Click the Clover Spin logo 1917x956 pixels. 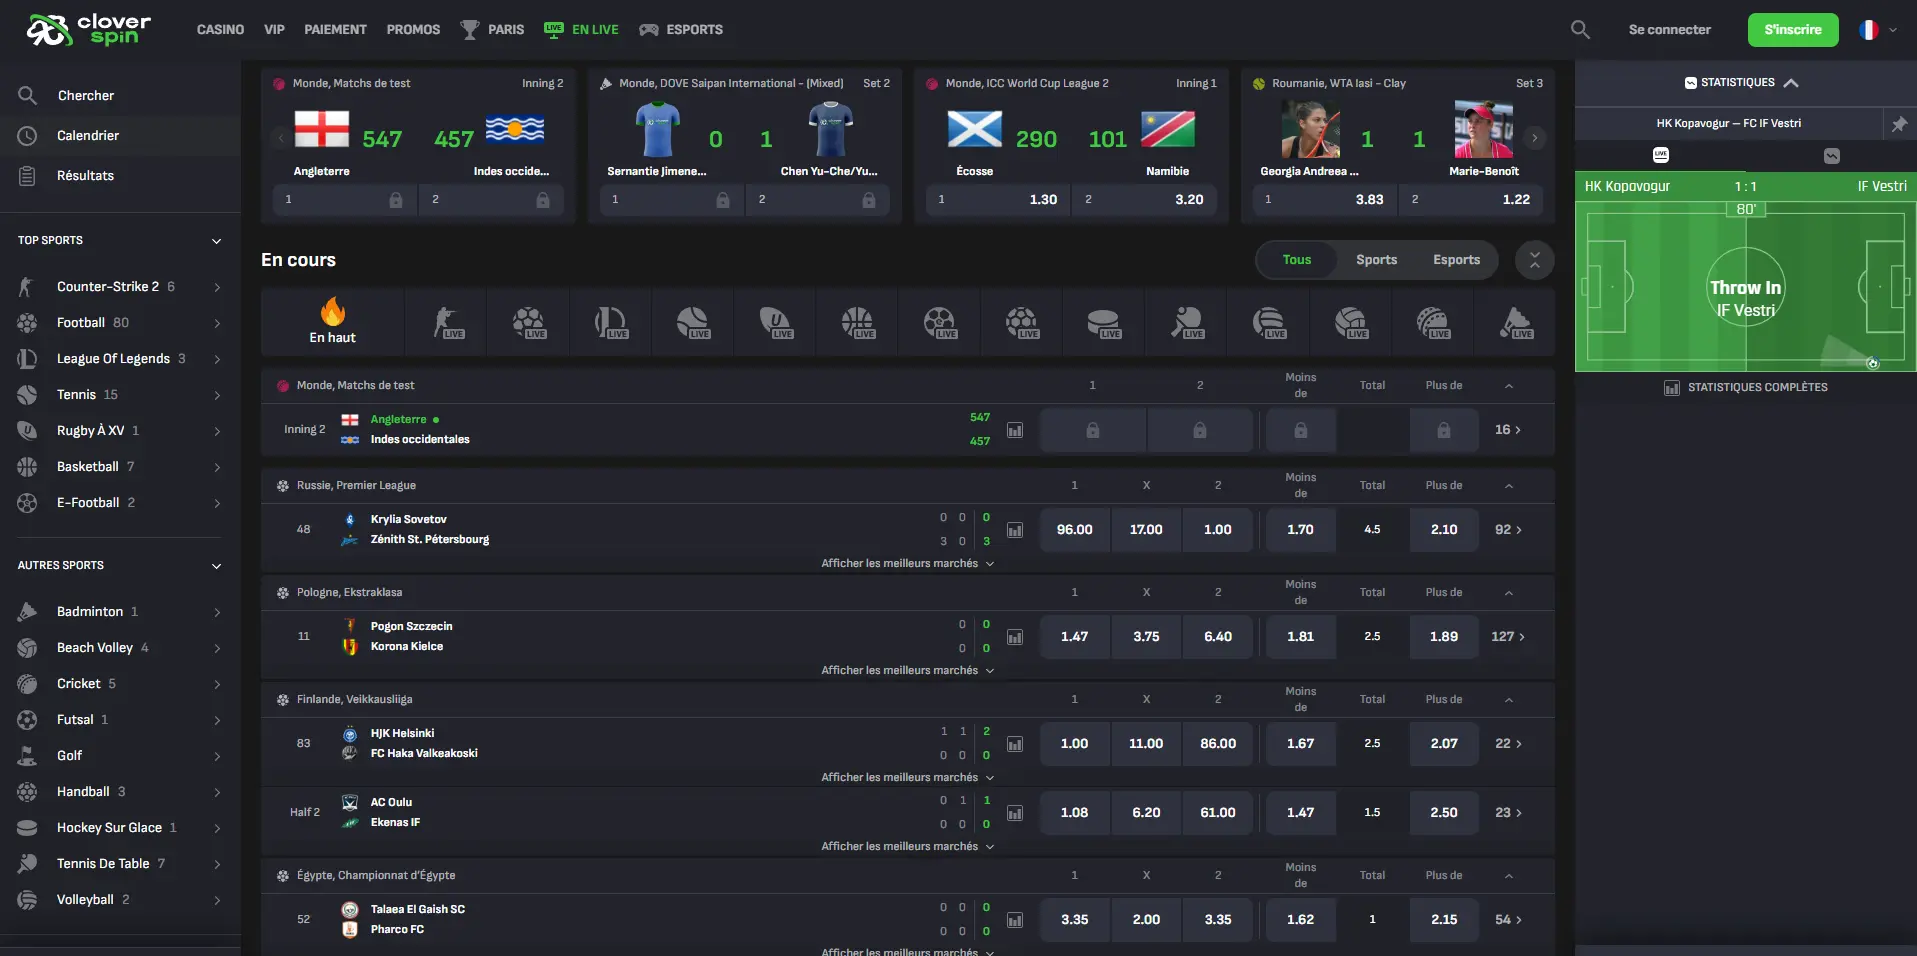pyautogui.click(x=89, y=29)
